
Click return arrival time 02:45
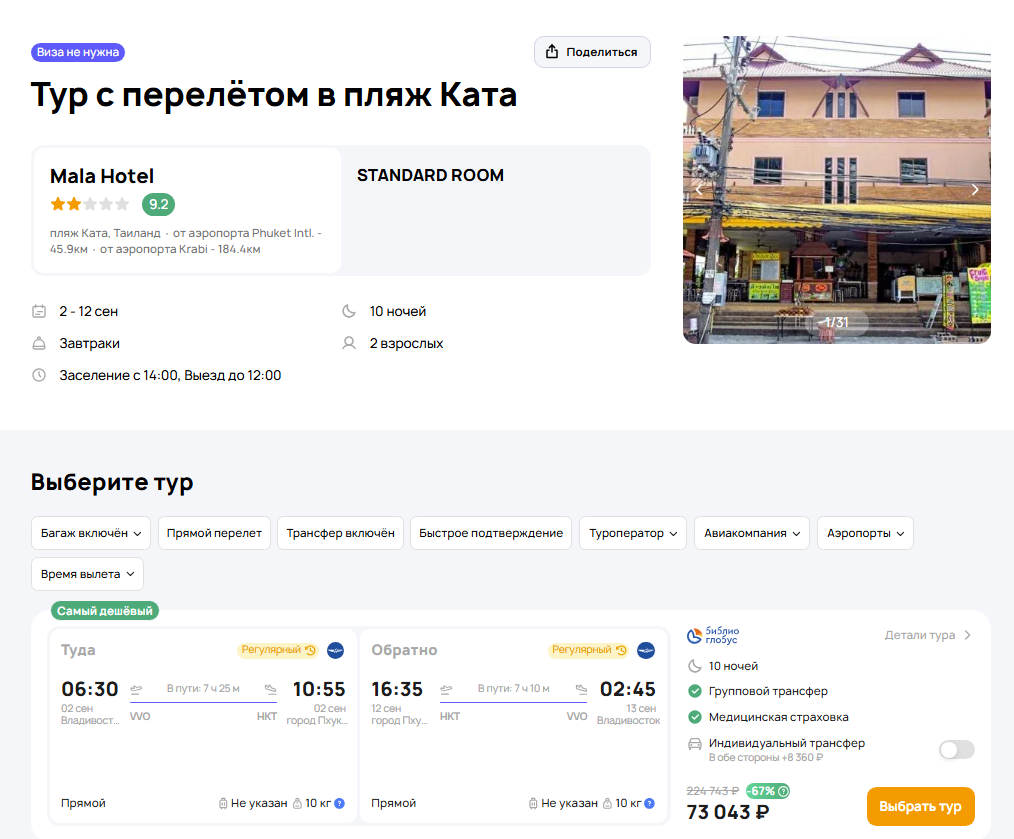pos(628,689)
